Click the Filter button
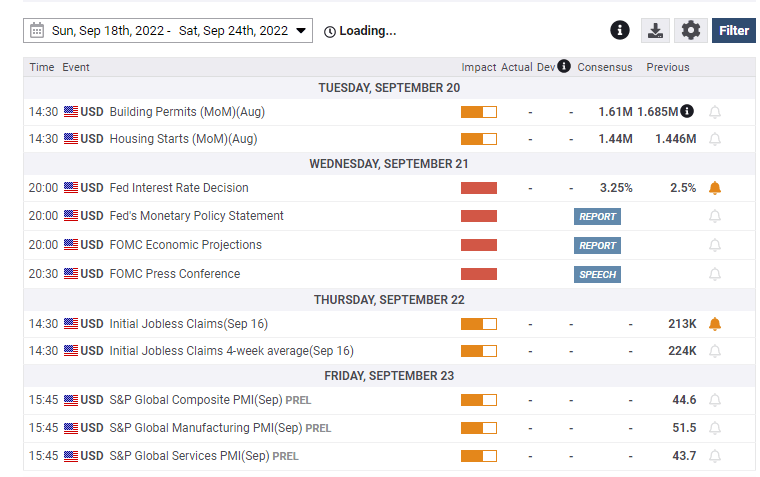 click(x=733, y=30)
